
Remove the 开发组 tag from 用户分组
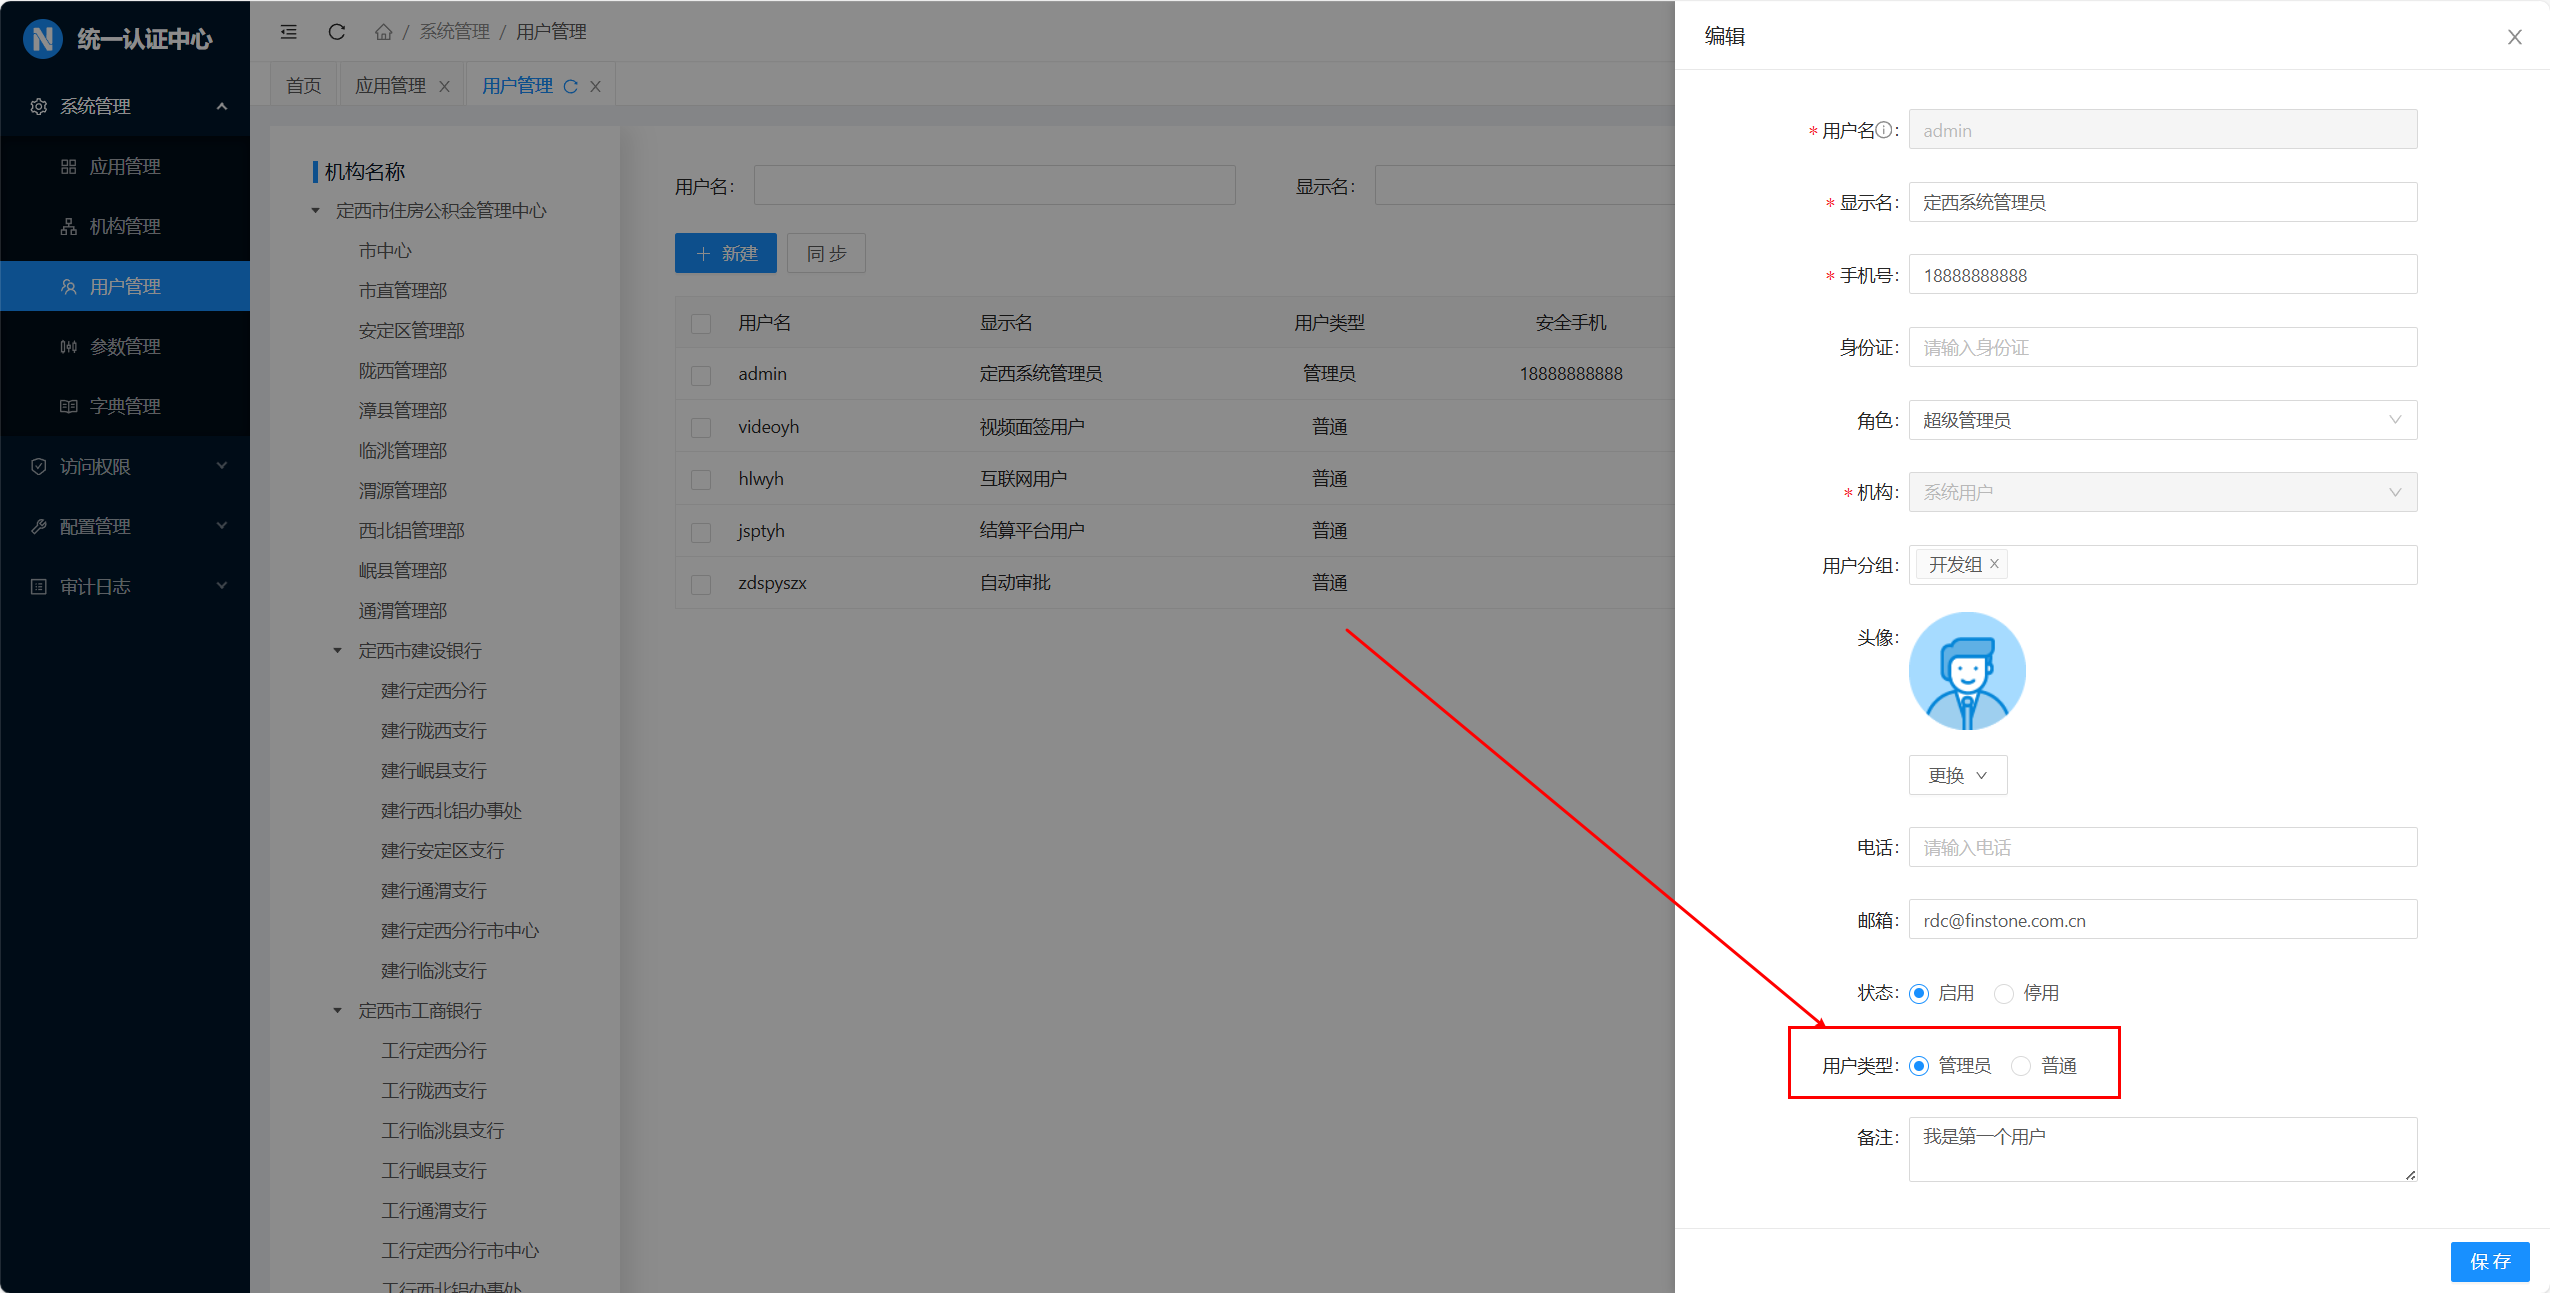pyautogui.click(x=1994, y=564)
